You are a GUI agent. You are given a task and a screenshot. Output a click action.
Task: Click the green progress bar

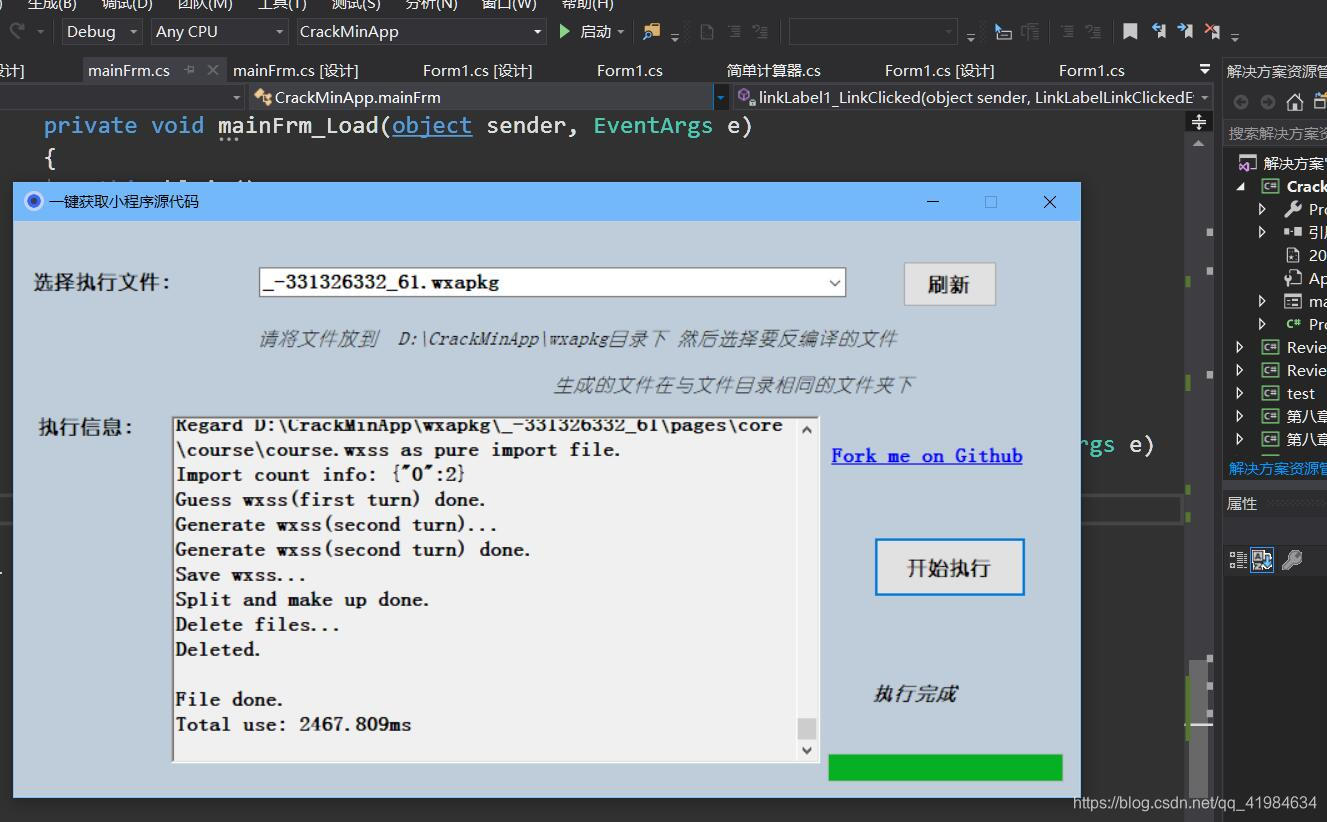pos(944,766)
